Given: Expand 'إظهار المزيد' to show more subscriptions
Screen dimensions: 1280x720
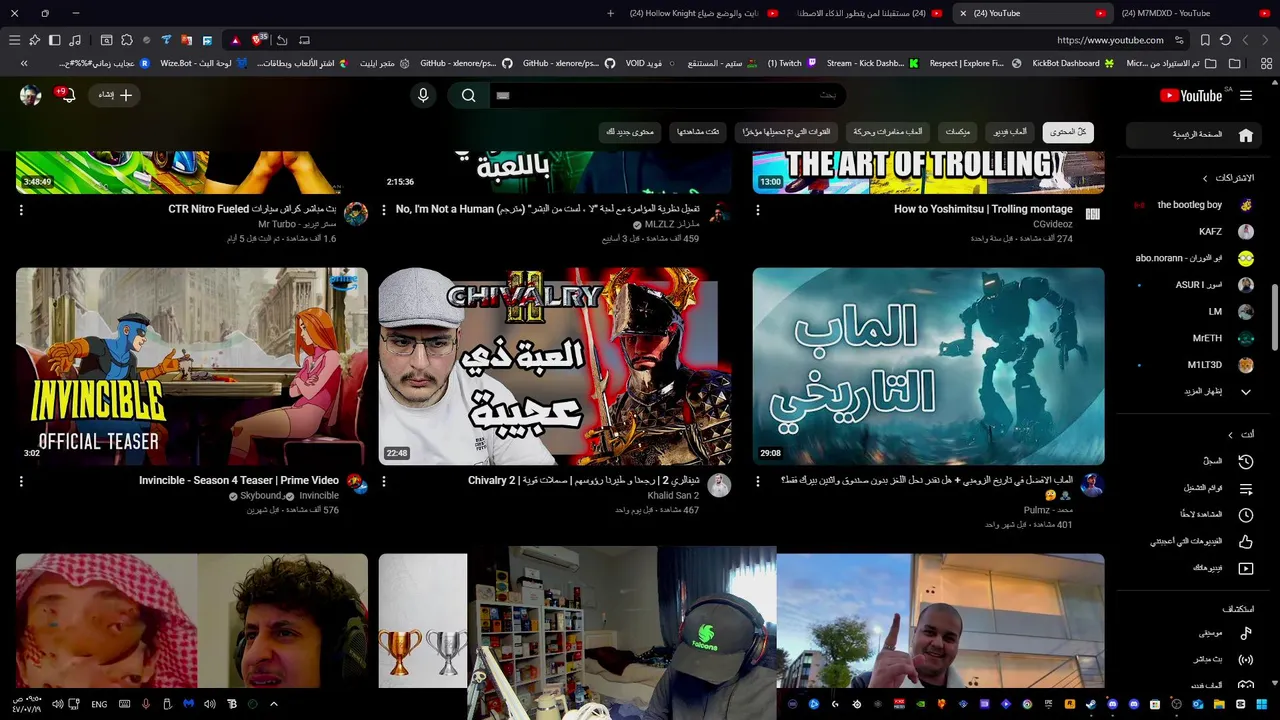Looking at the screenshot, I should (x=1193, y=392).
